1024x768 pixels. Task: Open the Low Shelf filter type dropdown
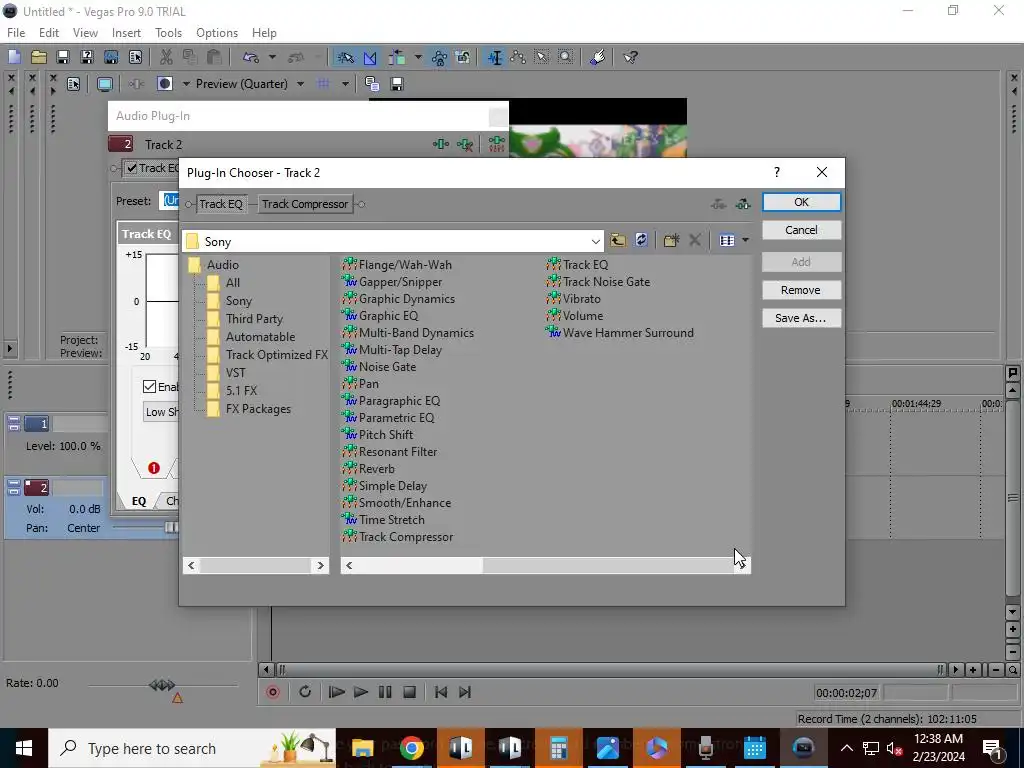tap(161, 411)
